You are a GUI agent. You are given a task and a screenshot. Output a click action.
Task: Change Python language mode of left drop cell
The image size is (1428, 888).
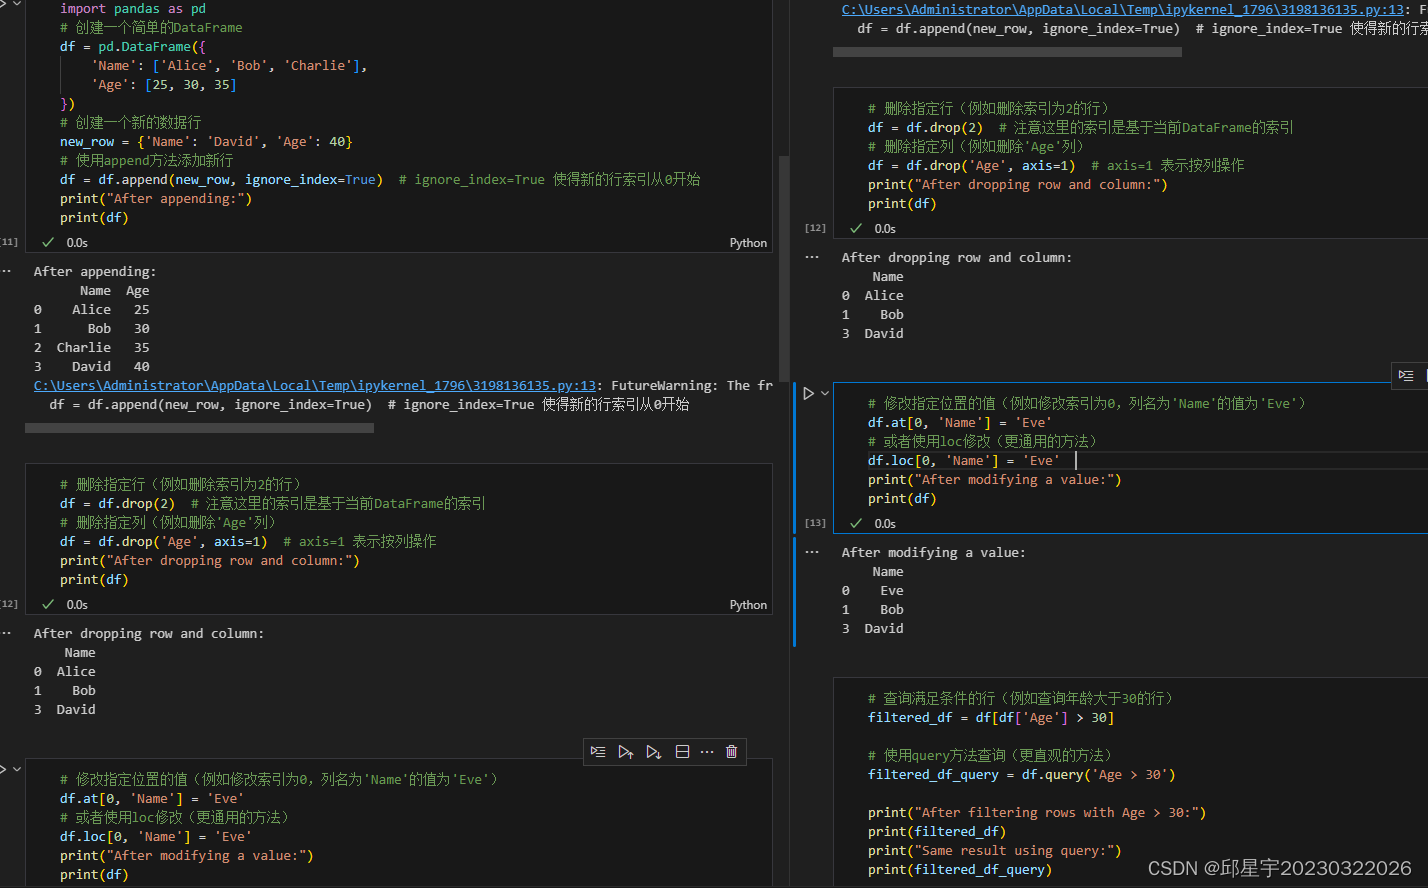[x=748, y=605]
